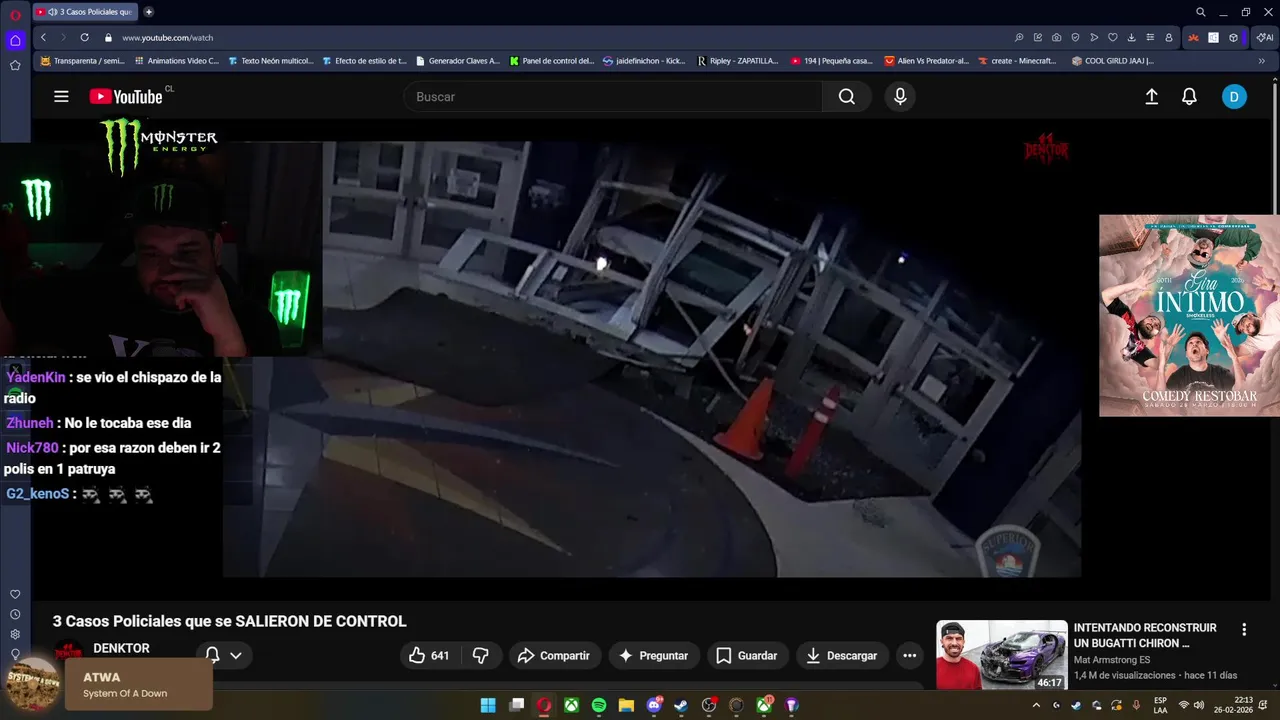Open Opera main menu logo icon
Image resolution: width=1280 pixels, height=720 pixels.
tap(15, 14)
